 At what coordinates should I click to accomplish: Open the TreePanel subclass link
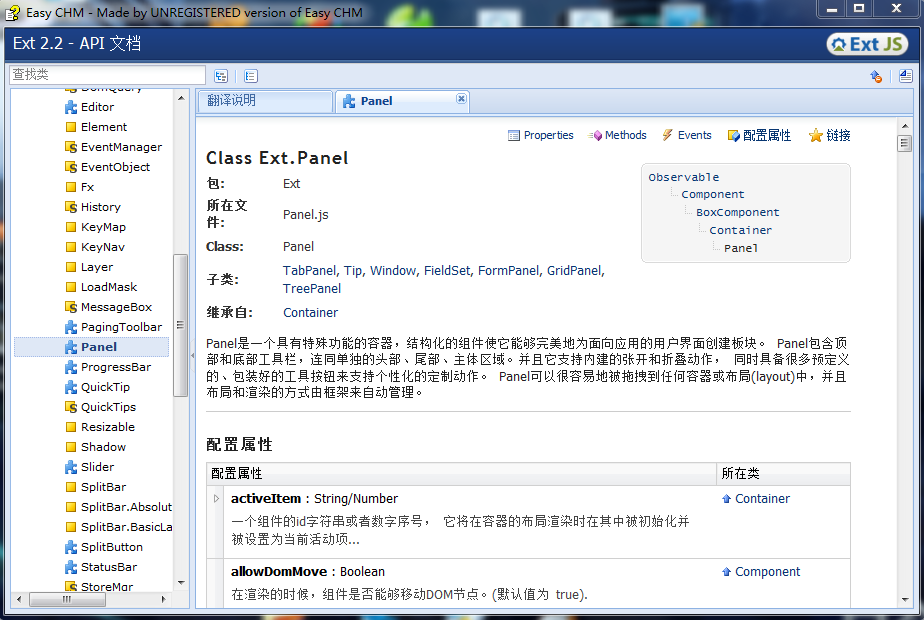pos(312,289)
